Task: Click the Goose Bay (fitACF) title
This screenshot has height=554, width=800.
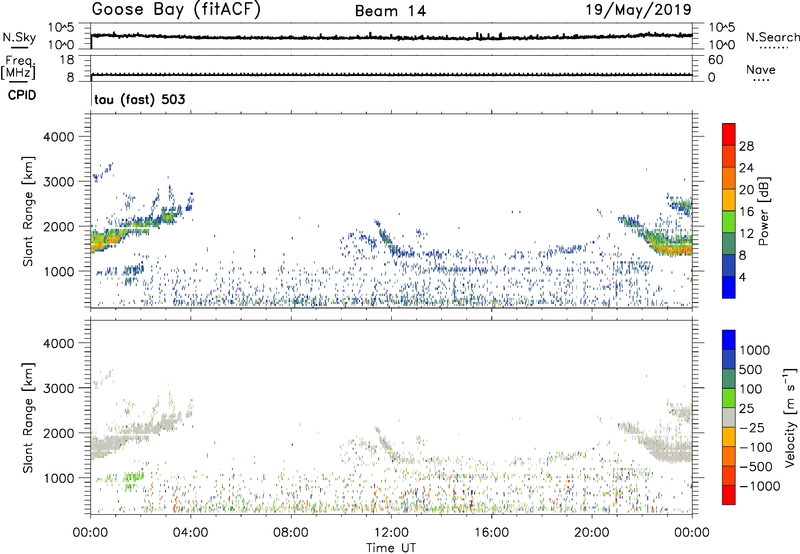Action: tap(176, 10)
